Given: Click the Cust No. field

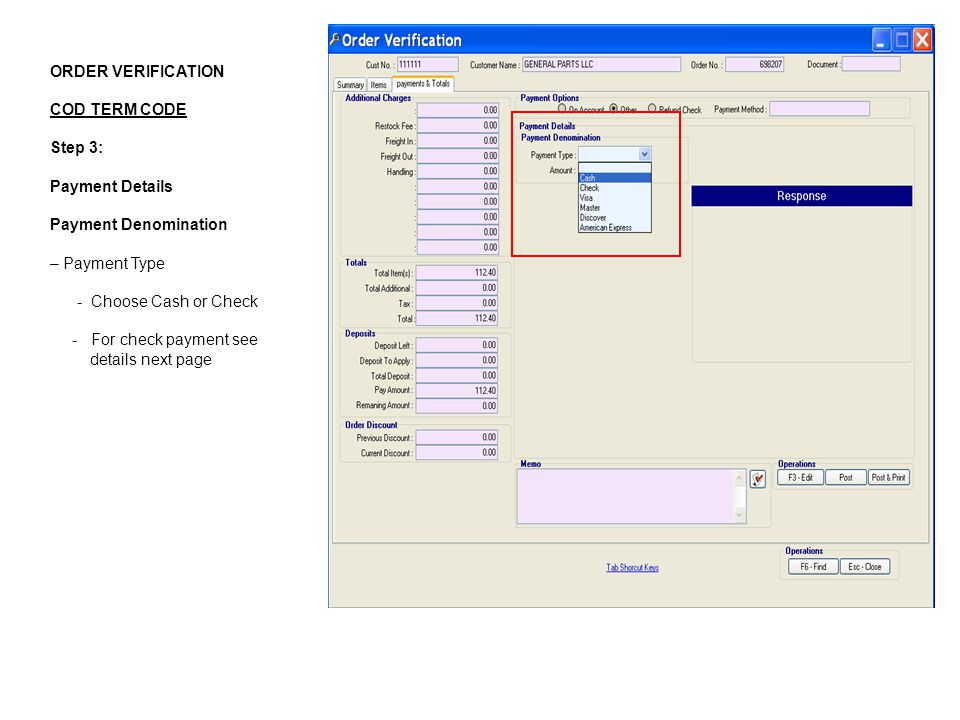Looking at the screenshot, I should click(427, 64).
